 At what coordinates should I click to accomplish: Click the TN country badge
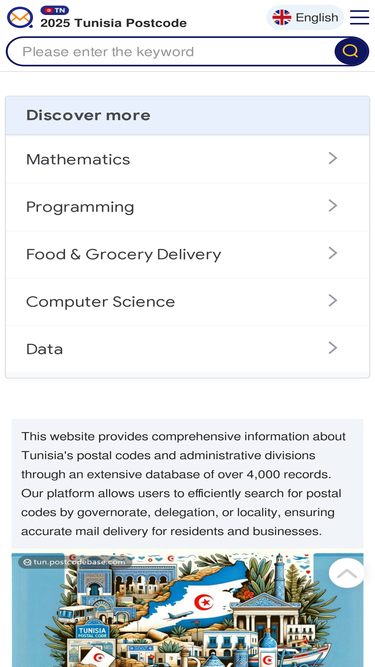click(54, 10)
